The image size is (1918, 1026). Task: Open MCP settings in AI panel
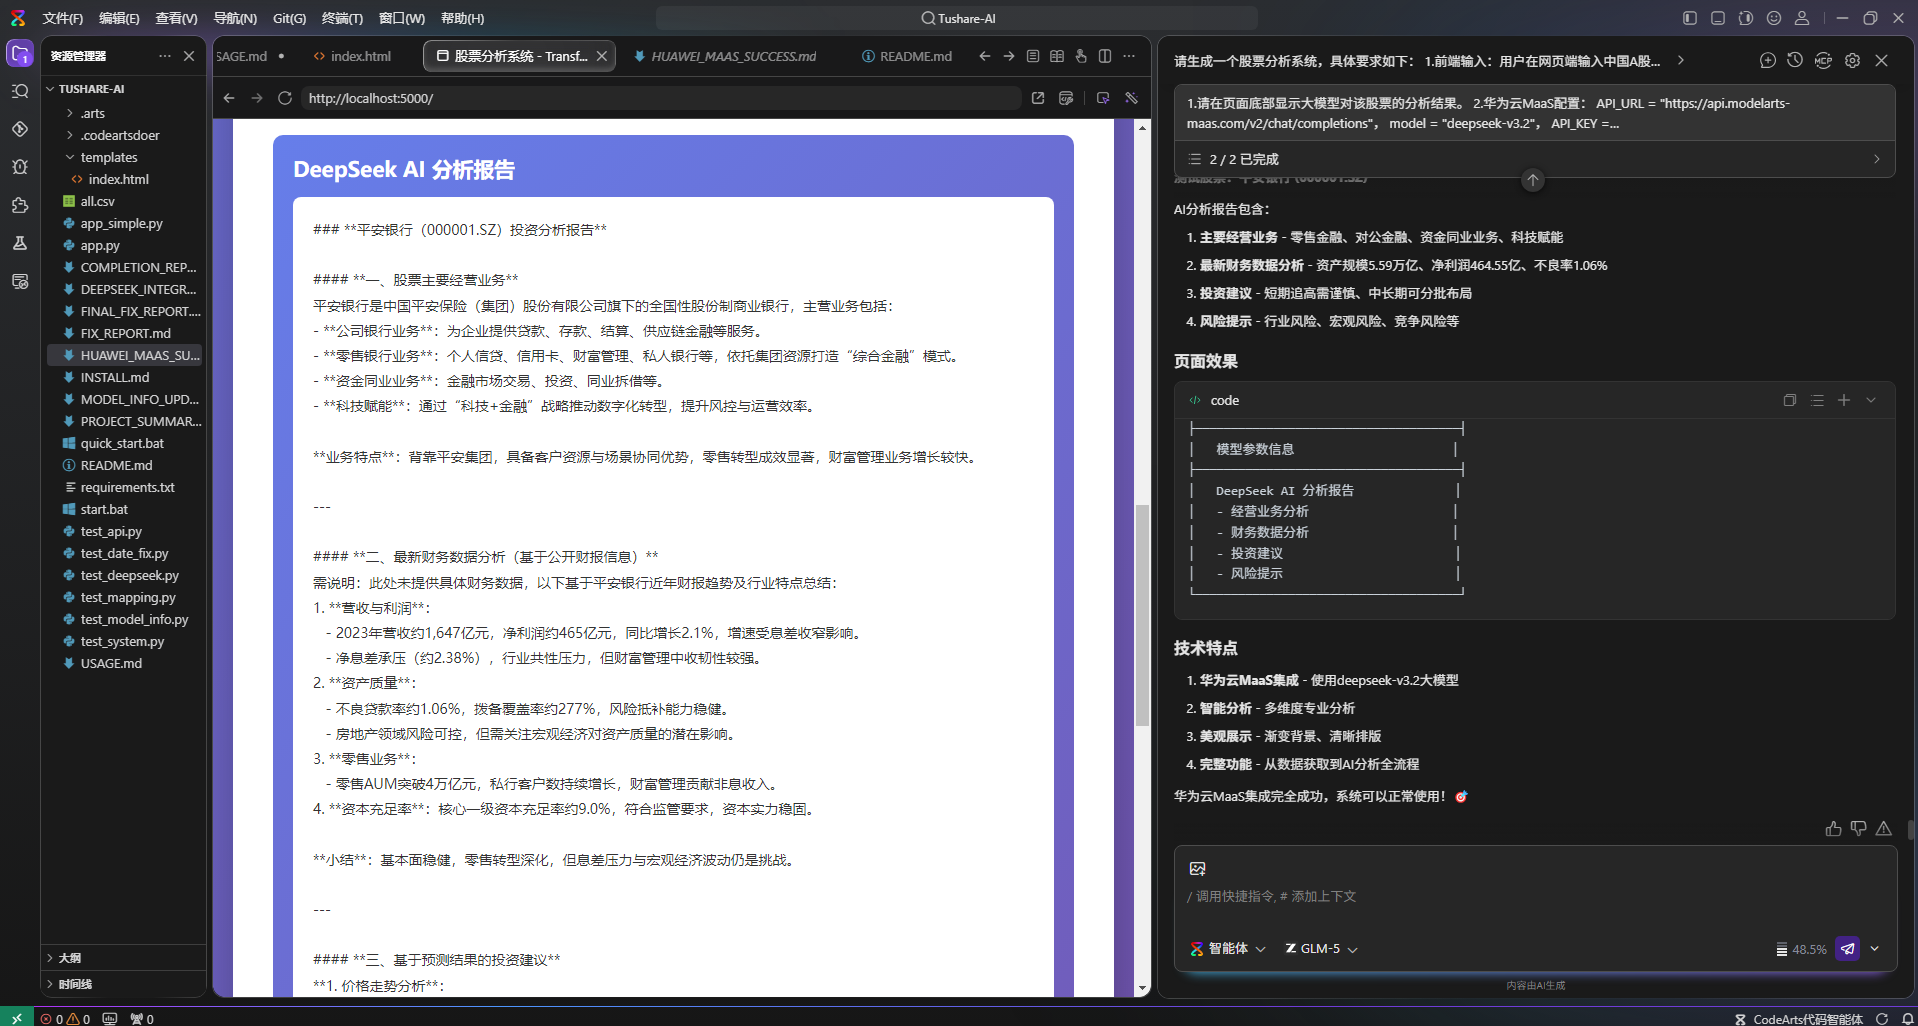pos(1824,61)
